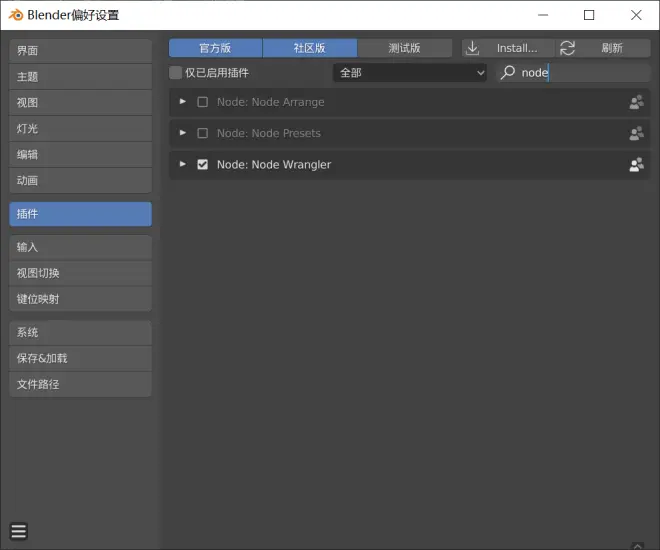The height and width of the screenshot is (550, 660).
Task: Open the hamburger preferences menu
Action: 19,531
